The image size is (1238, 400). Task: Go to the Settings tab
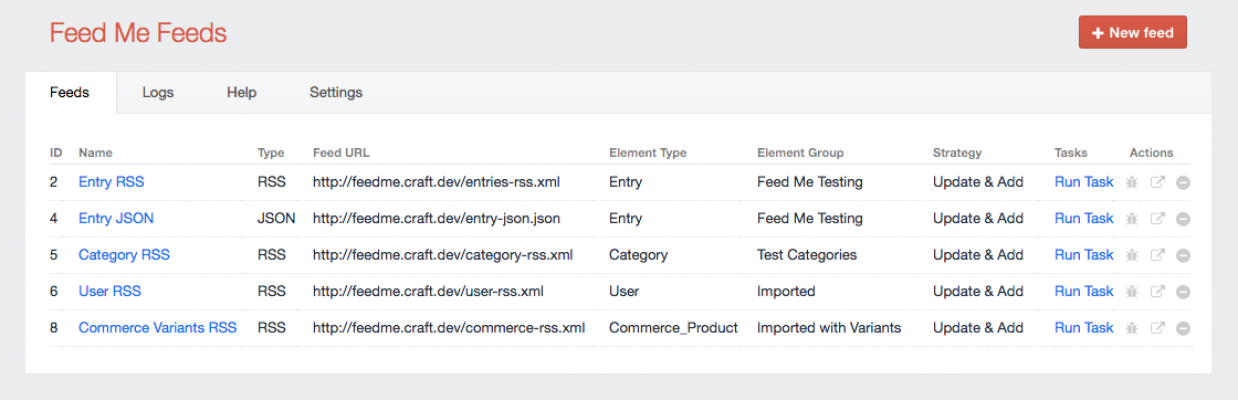point(336,92)
